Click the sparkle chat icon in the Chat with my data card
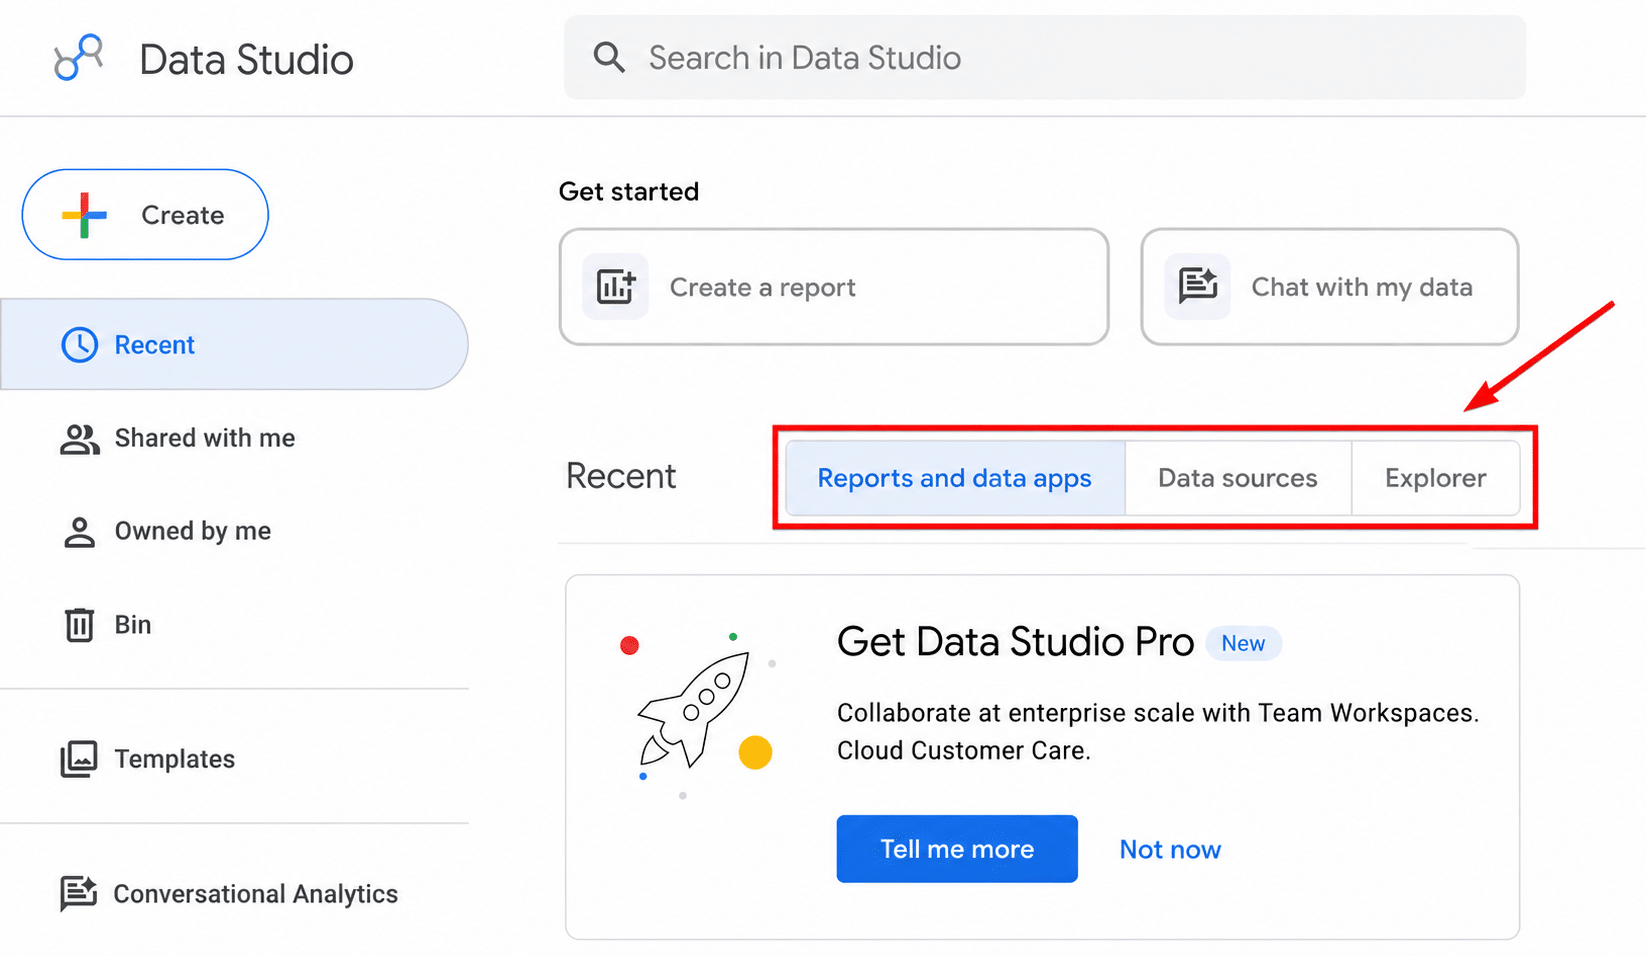 click(x=1197, y=286)
